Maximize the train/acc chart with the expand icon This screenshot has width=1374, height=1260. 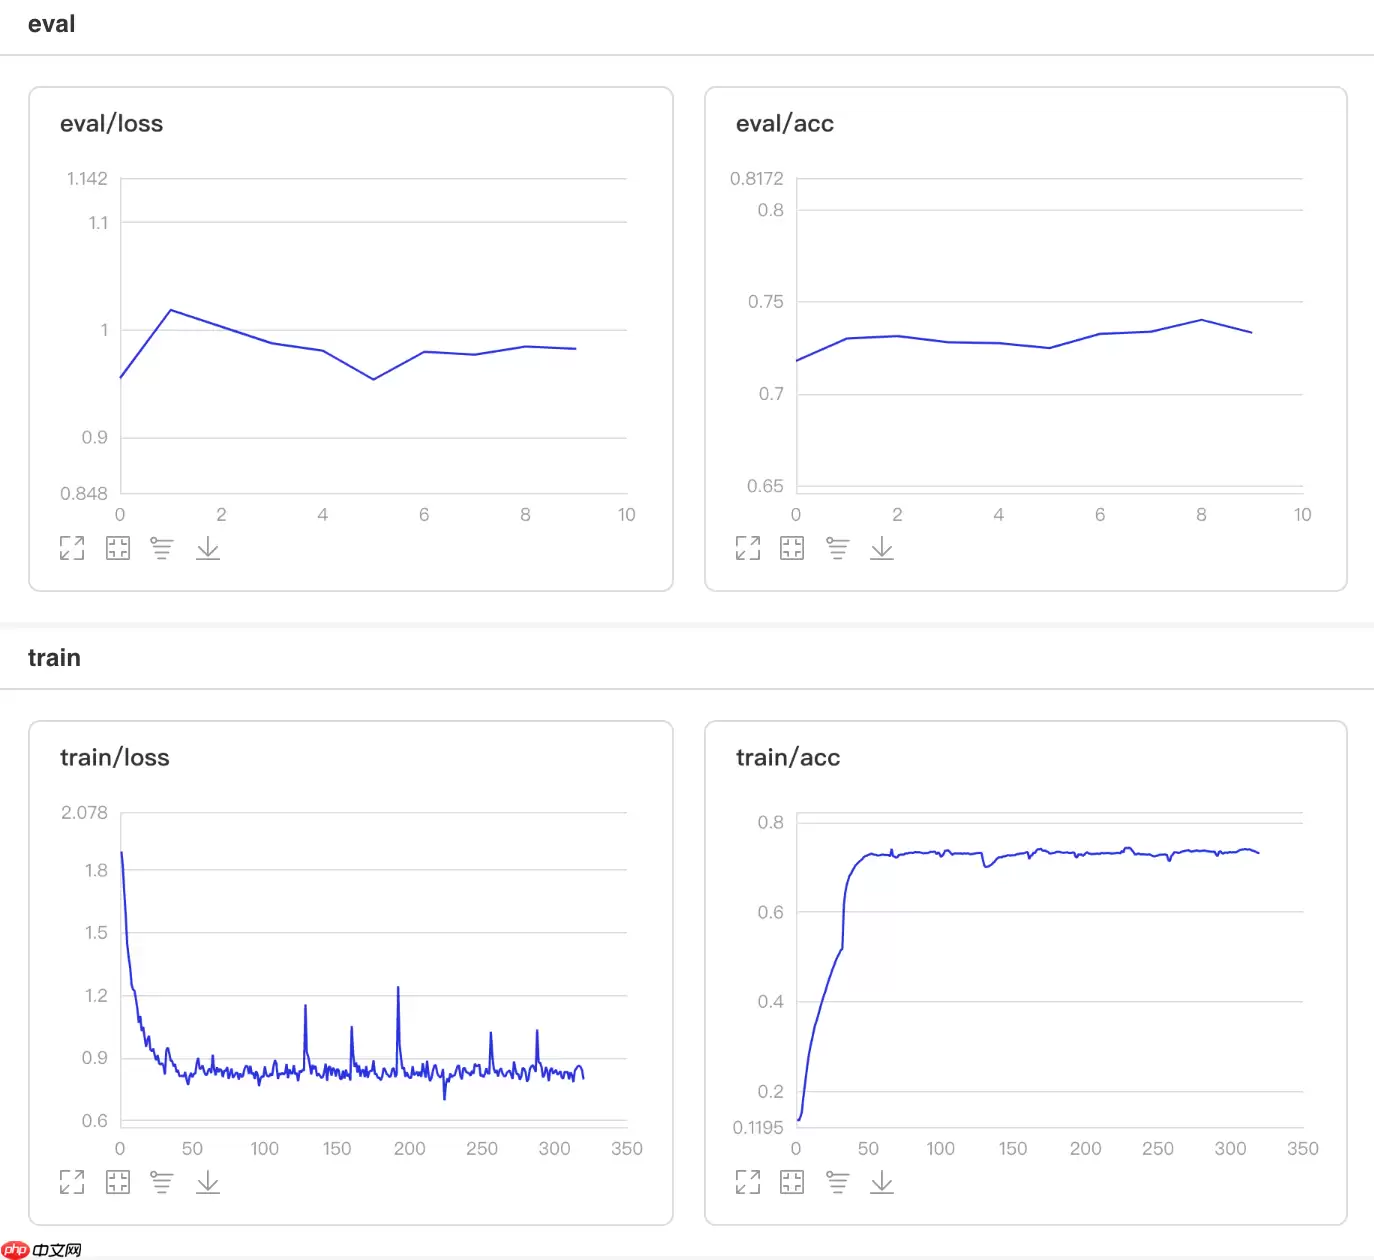pos(748,1182)
